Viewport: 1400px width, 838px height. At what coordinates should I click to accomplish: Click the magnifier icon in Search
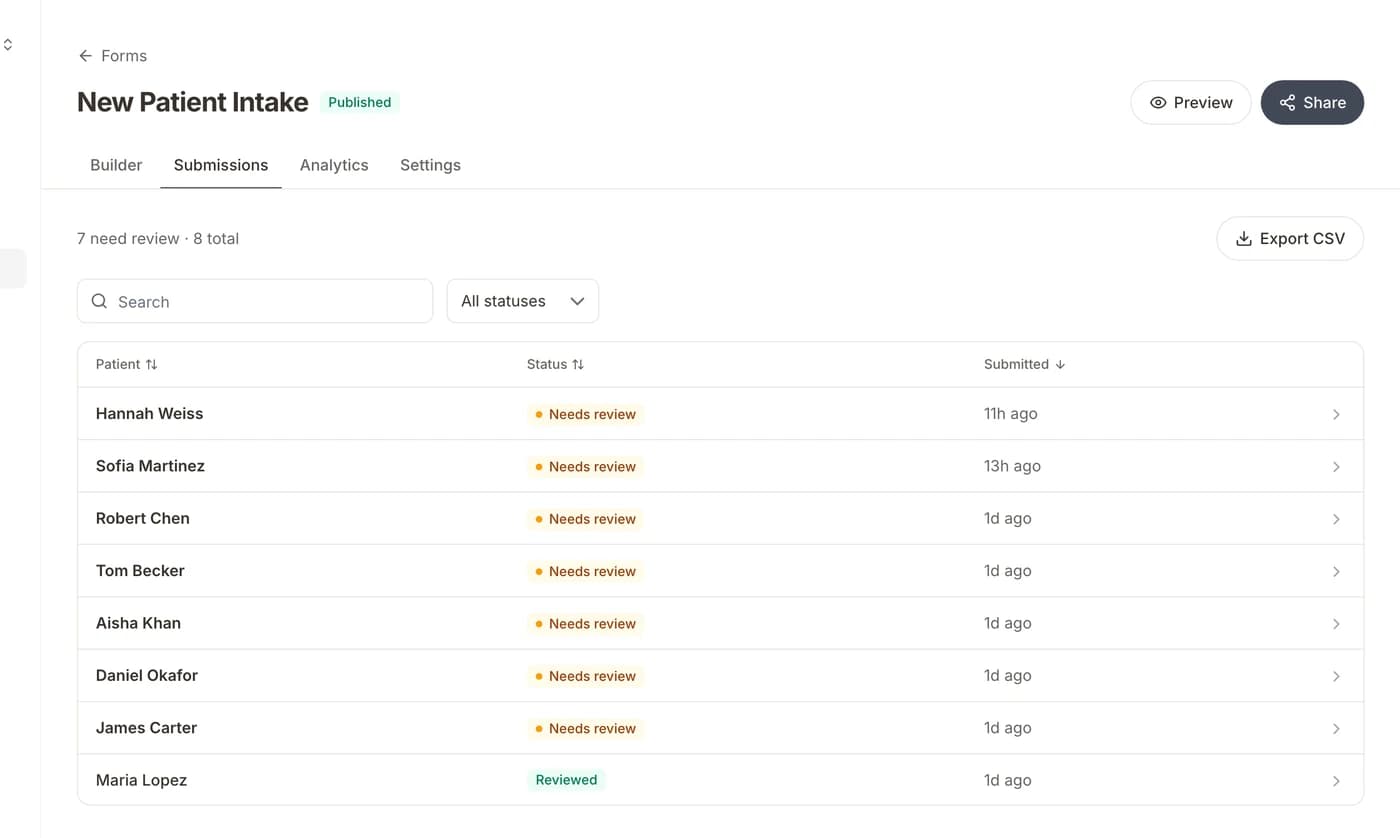[x=99, y=301]
